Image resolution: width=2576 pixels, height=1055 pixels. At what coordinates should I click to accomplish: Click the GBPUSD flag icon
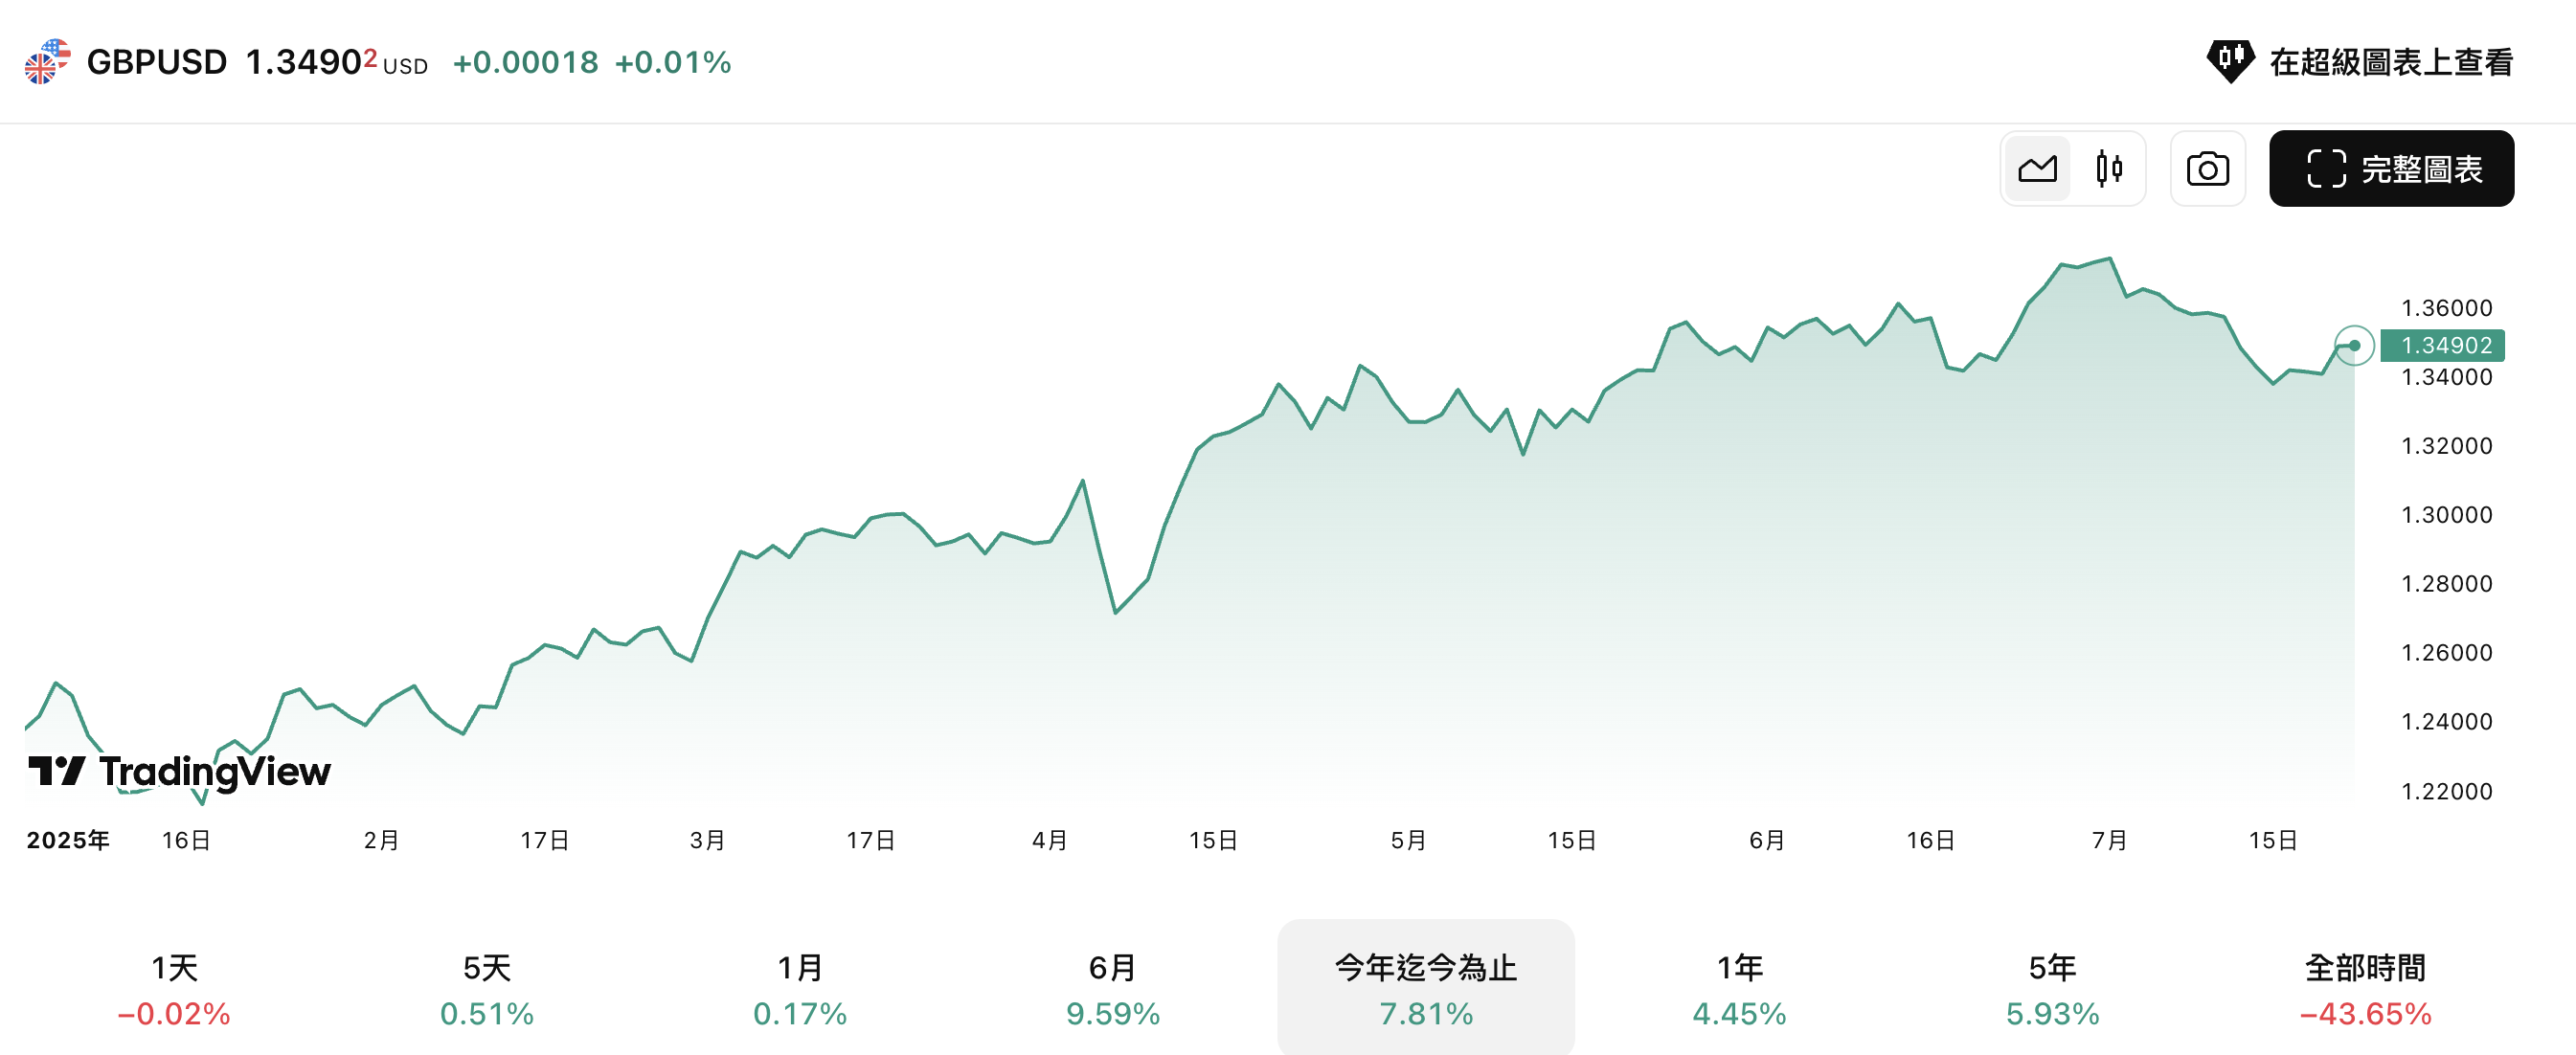click(x=45, y=62)
